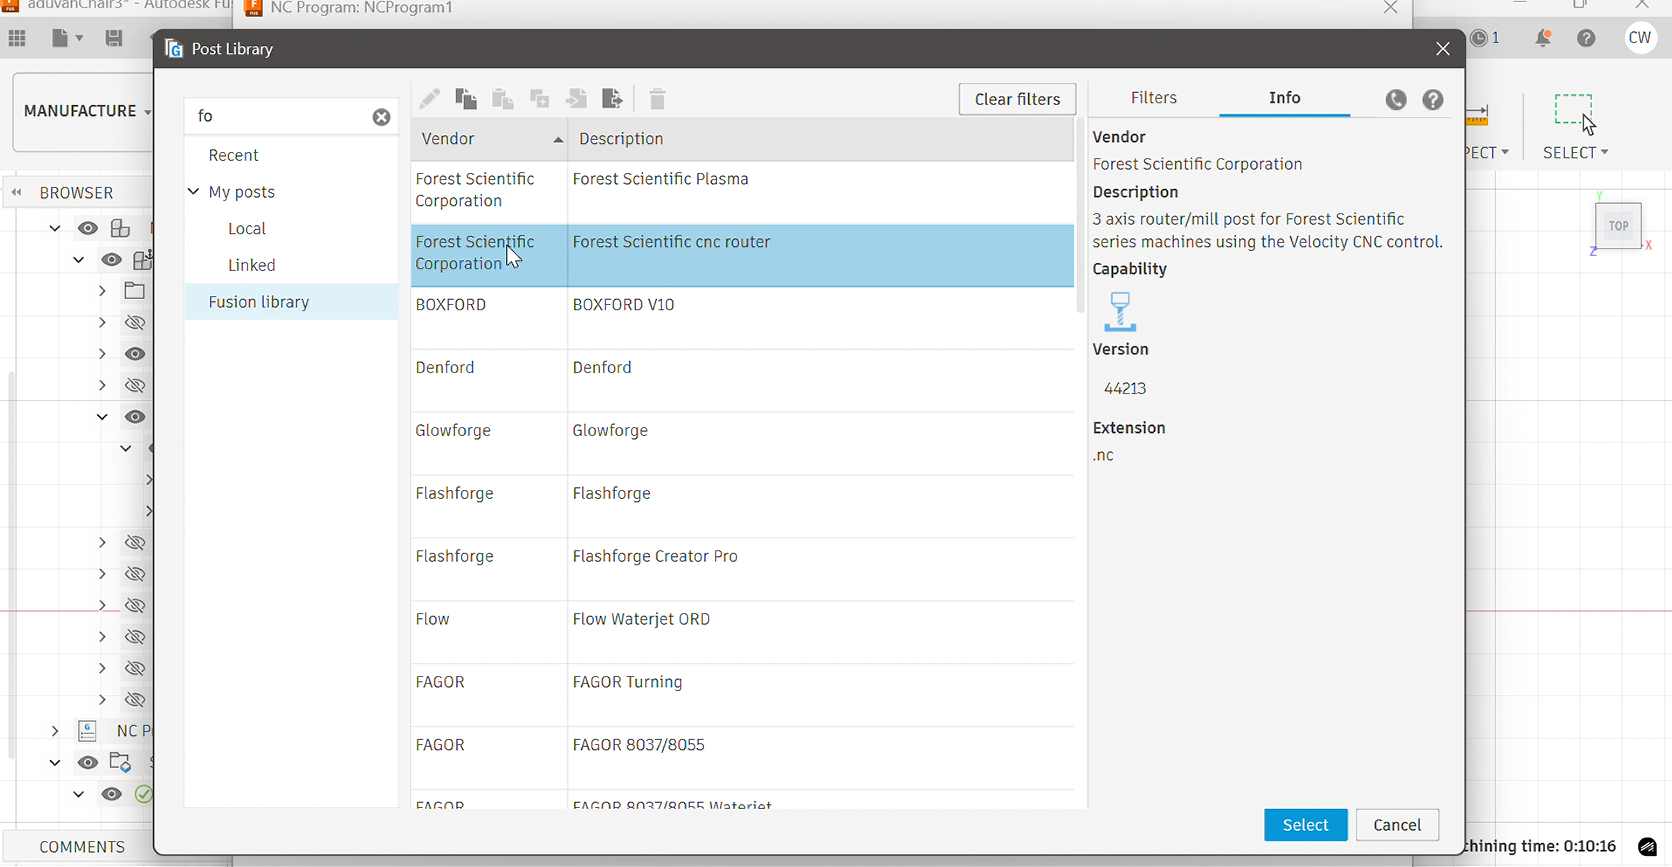
Task: Close the NC Program dialog behind
Action: pyautogui.click(x=1391, y=8)
